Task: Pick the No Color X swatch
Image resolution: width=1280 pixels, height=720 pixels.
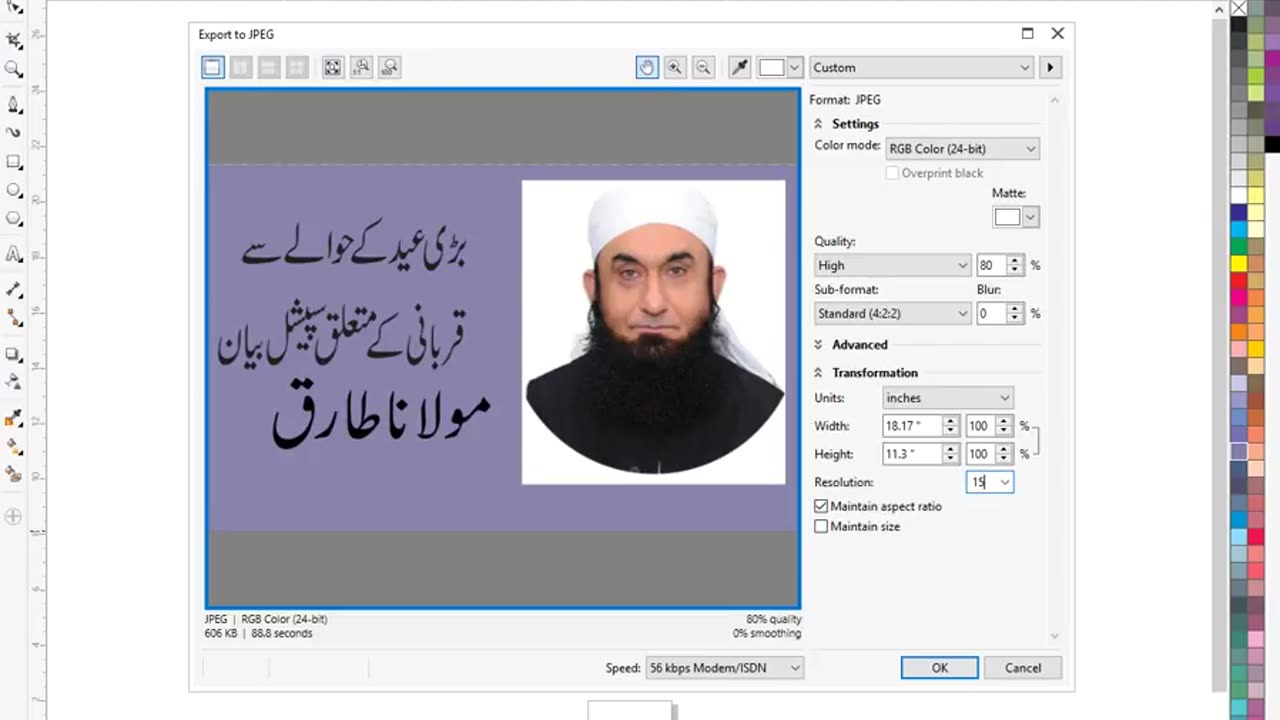Action: pyautogui.click(x=1239, y=8)
